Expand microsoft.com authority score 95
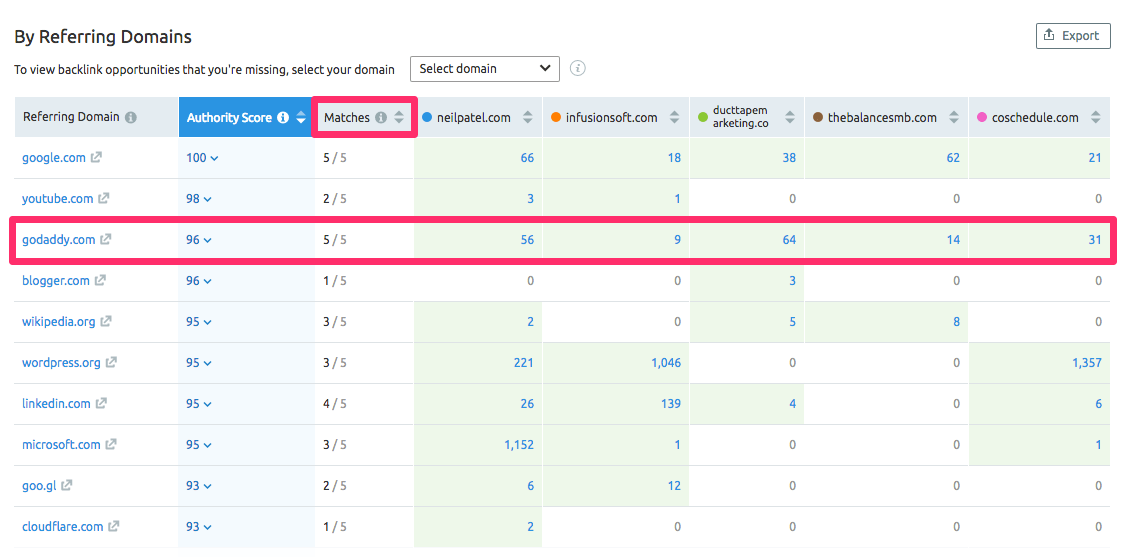Viewport: 1125px width, 557px height. [199, 445]
